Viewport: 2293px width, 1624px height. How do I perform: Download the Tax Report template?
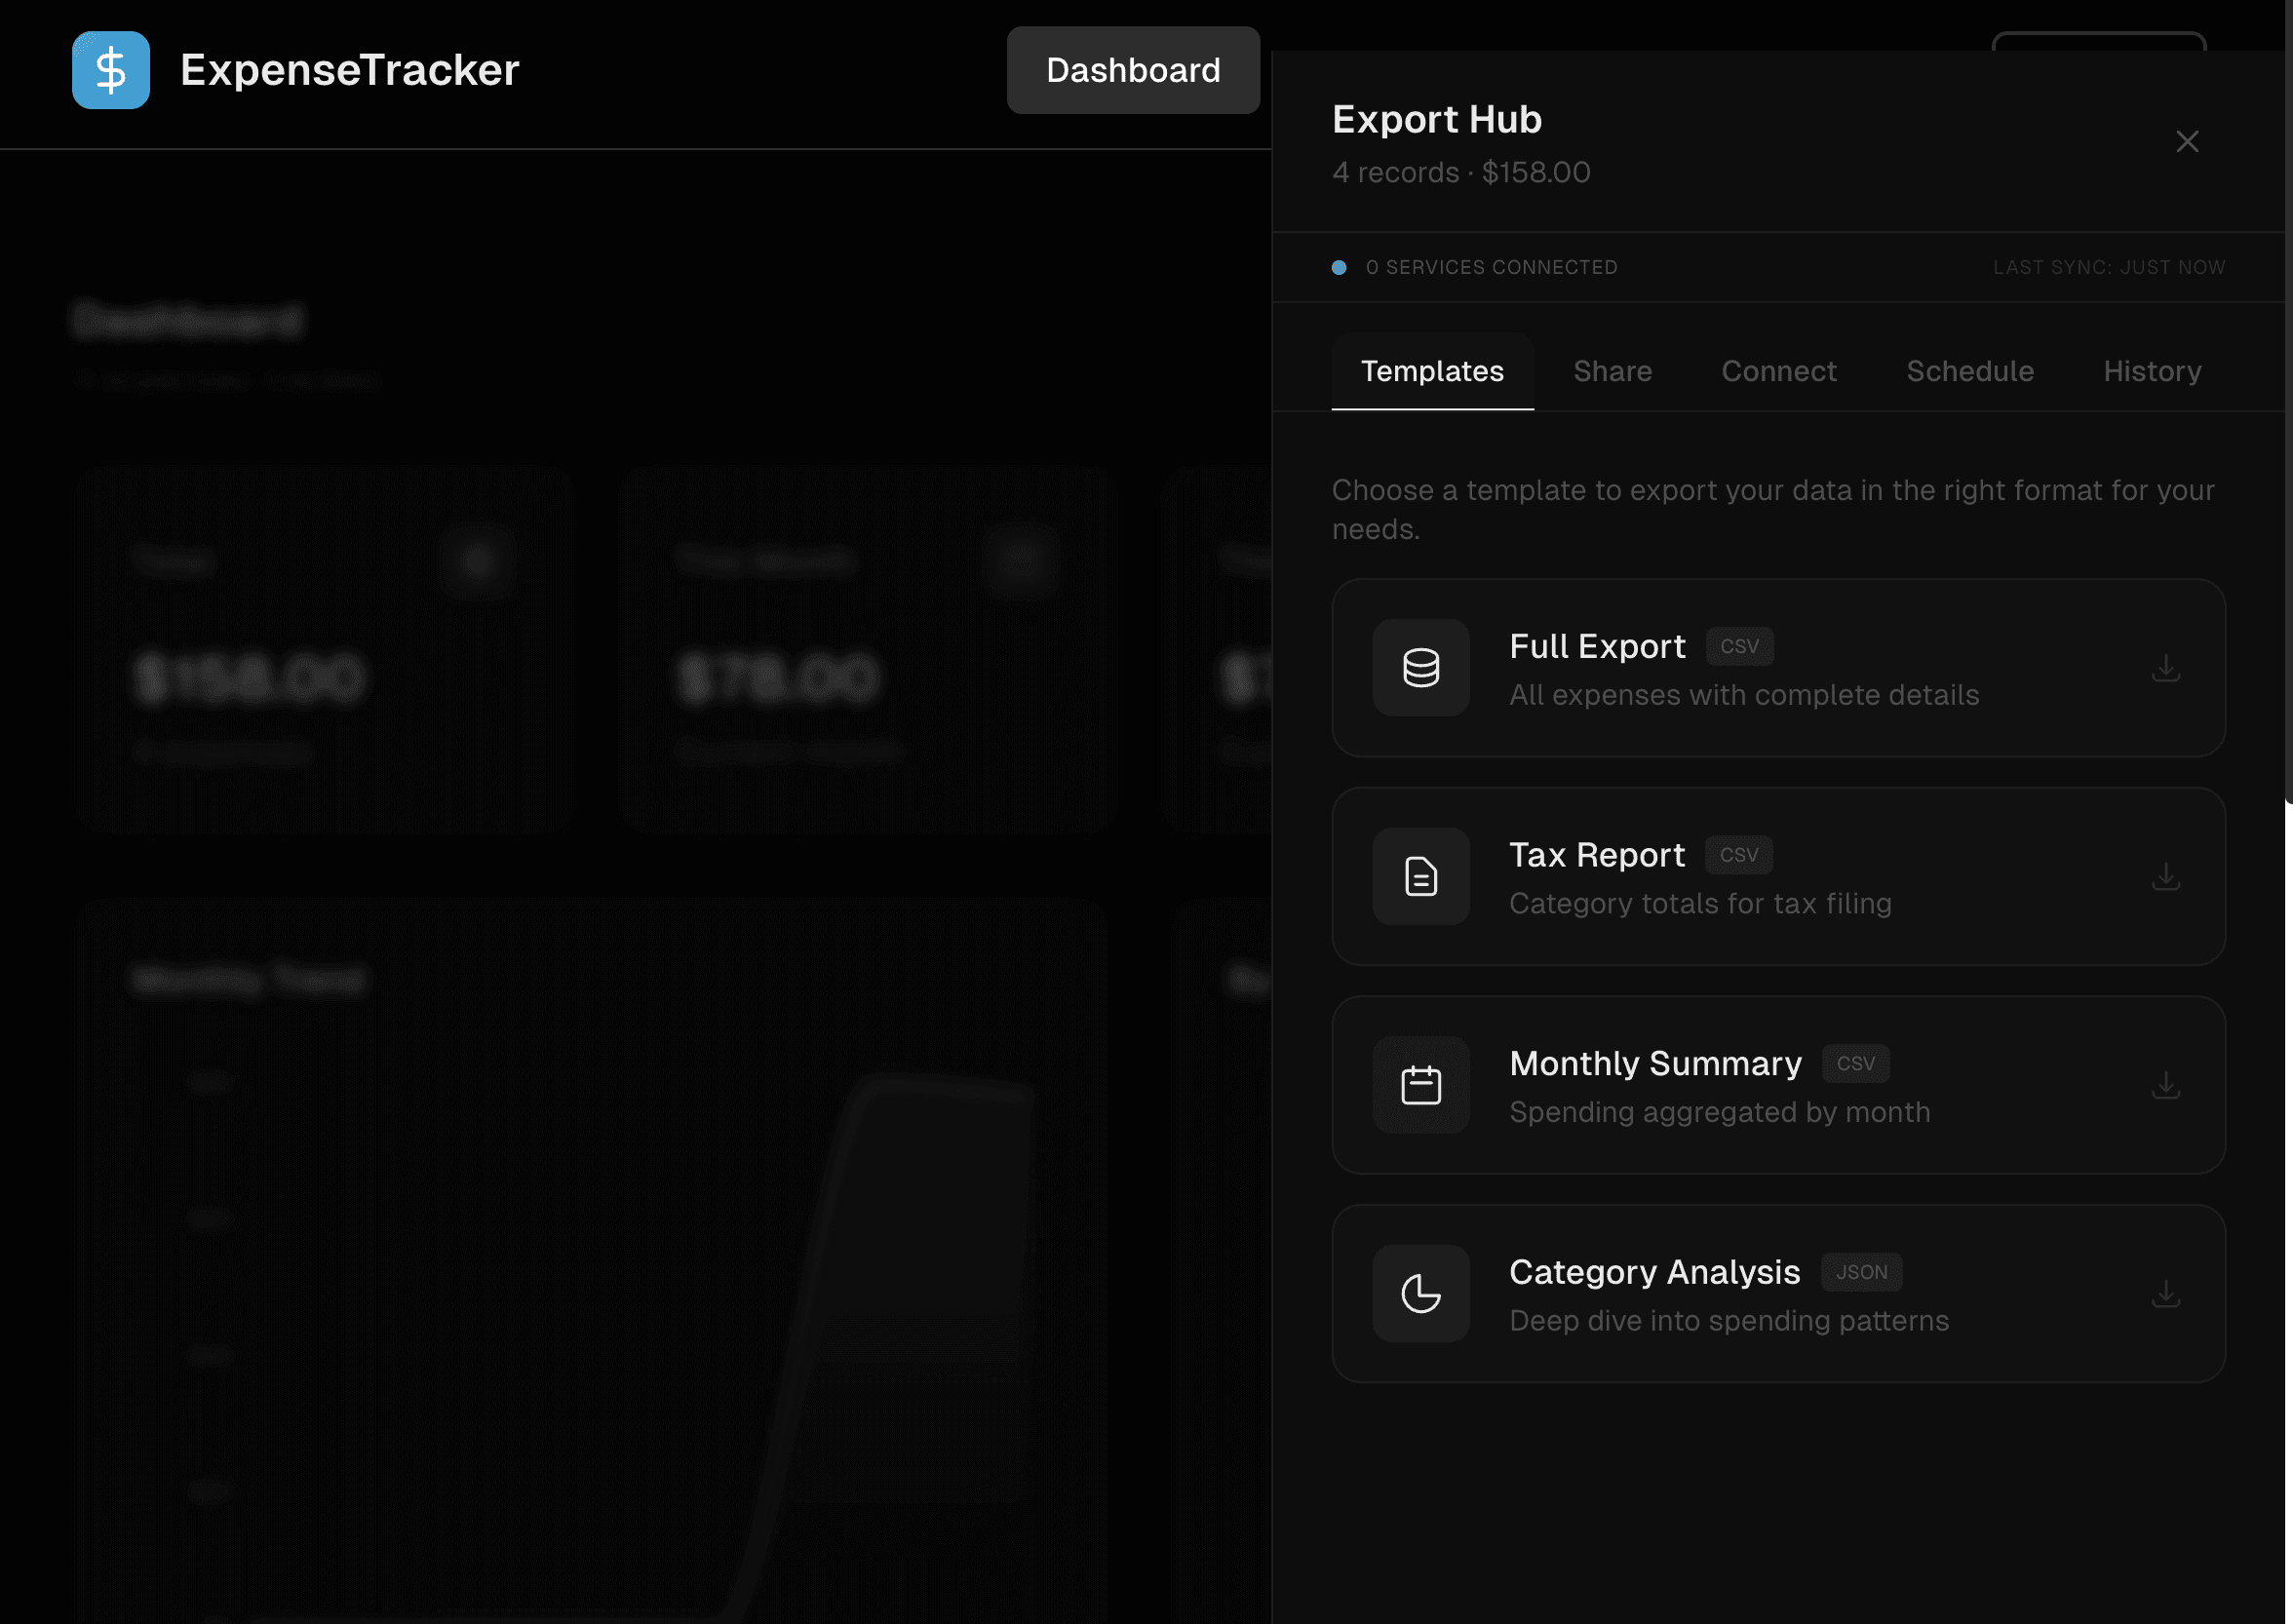click(2165, 877)
